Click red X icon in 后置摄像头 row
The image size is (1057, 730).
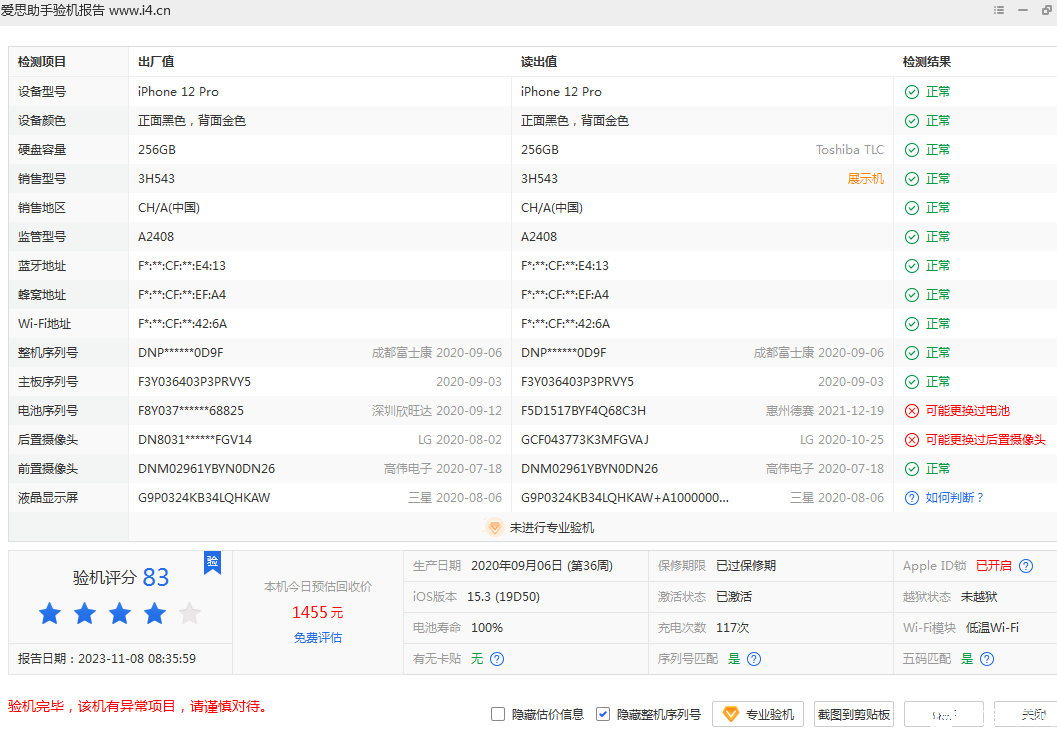(x=911, y=439)
